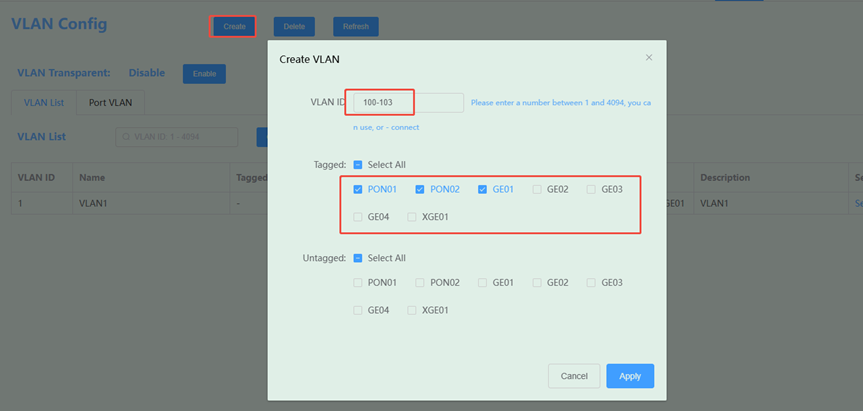Toggle Untagged Select All checkbox
The width and height of the screenshot is (863, 411).
[358, 258]
